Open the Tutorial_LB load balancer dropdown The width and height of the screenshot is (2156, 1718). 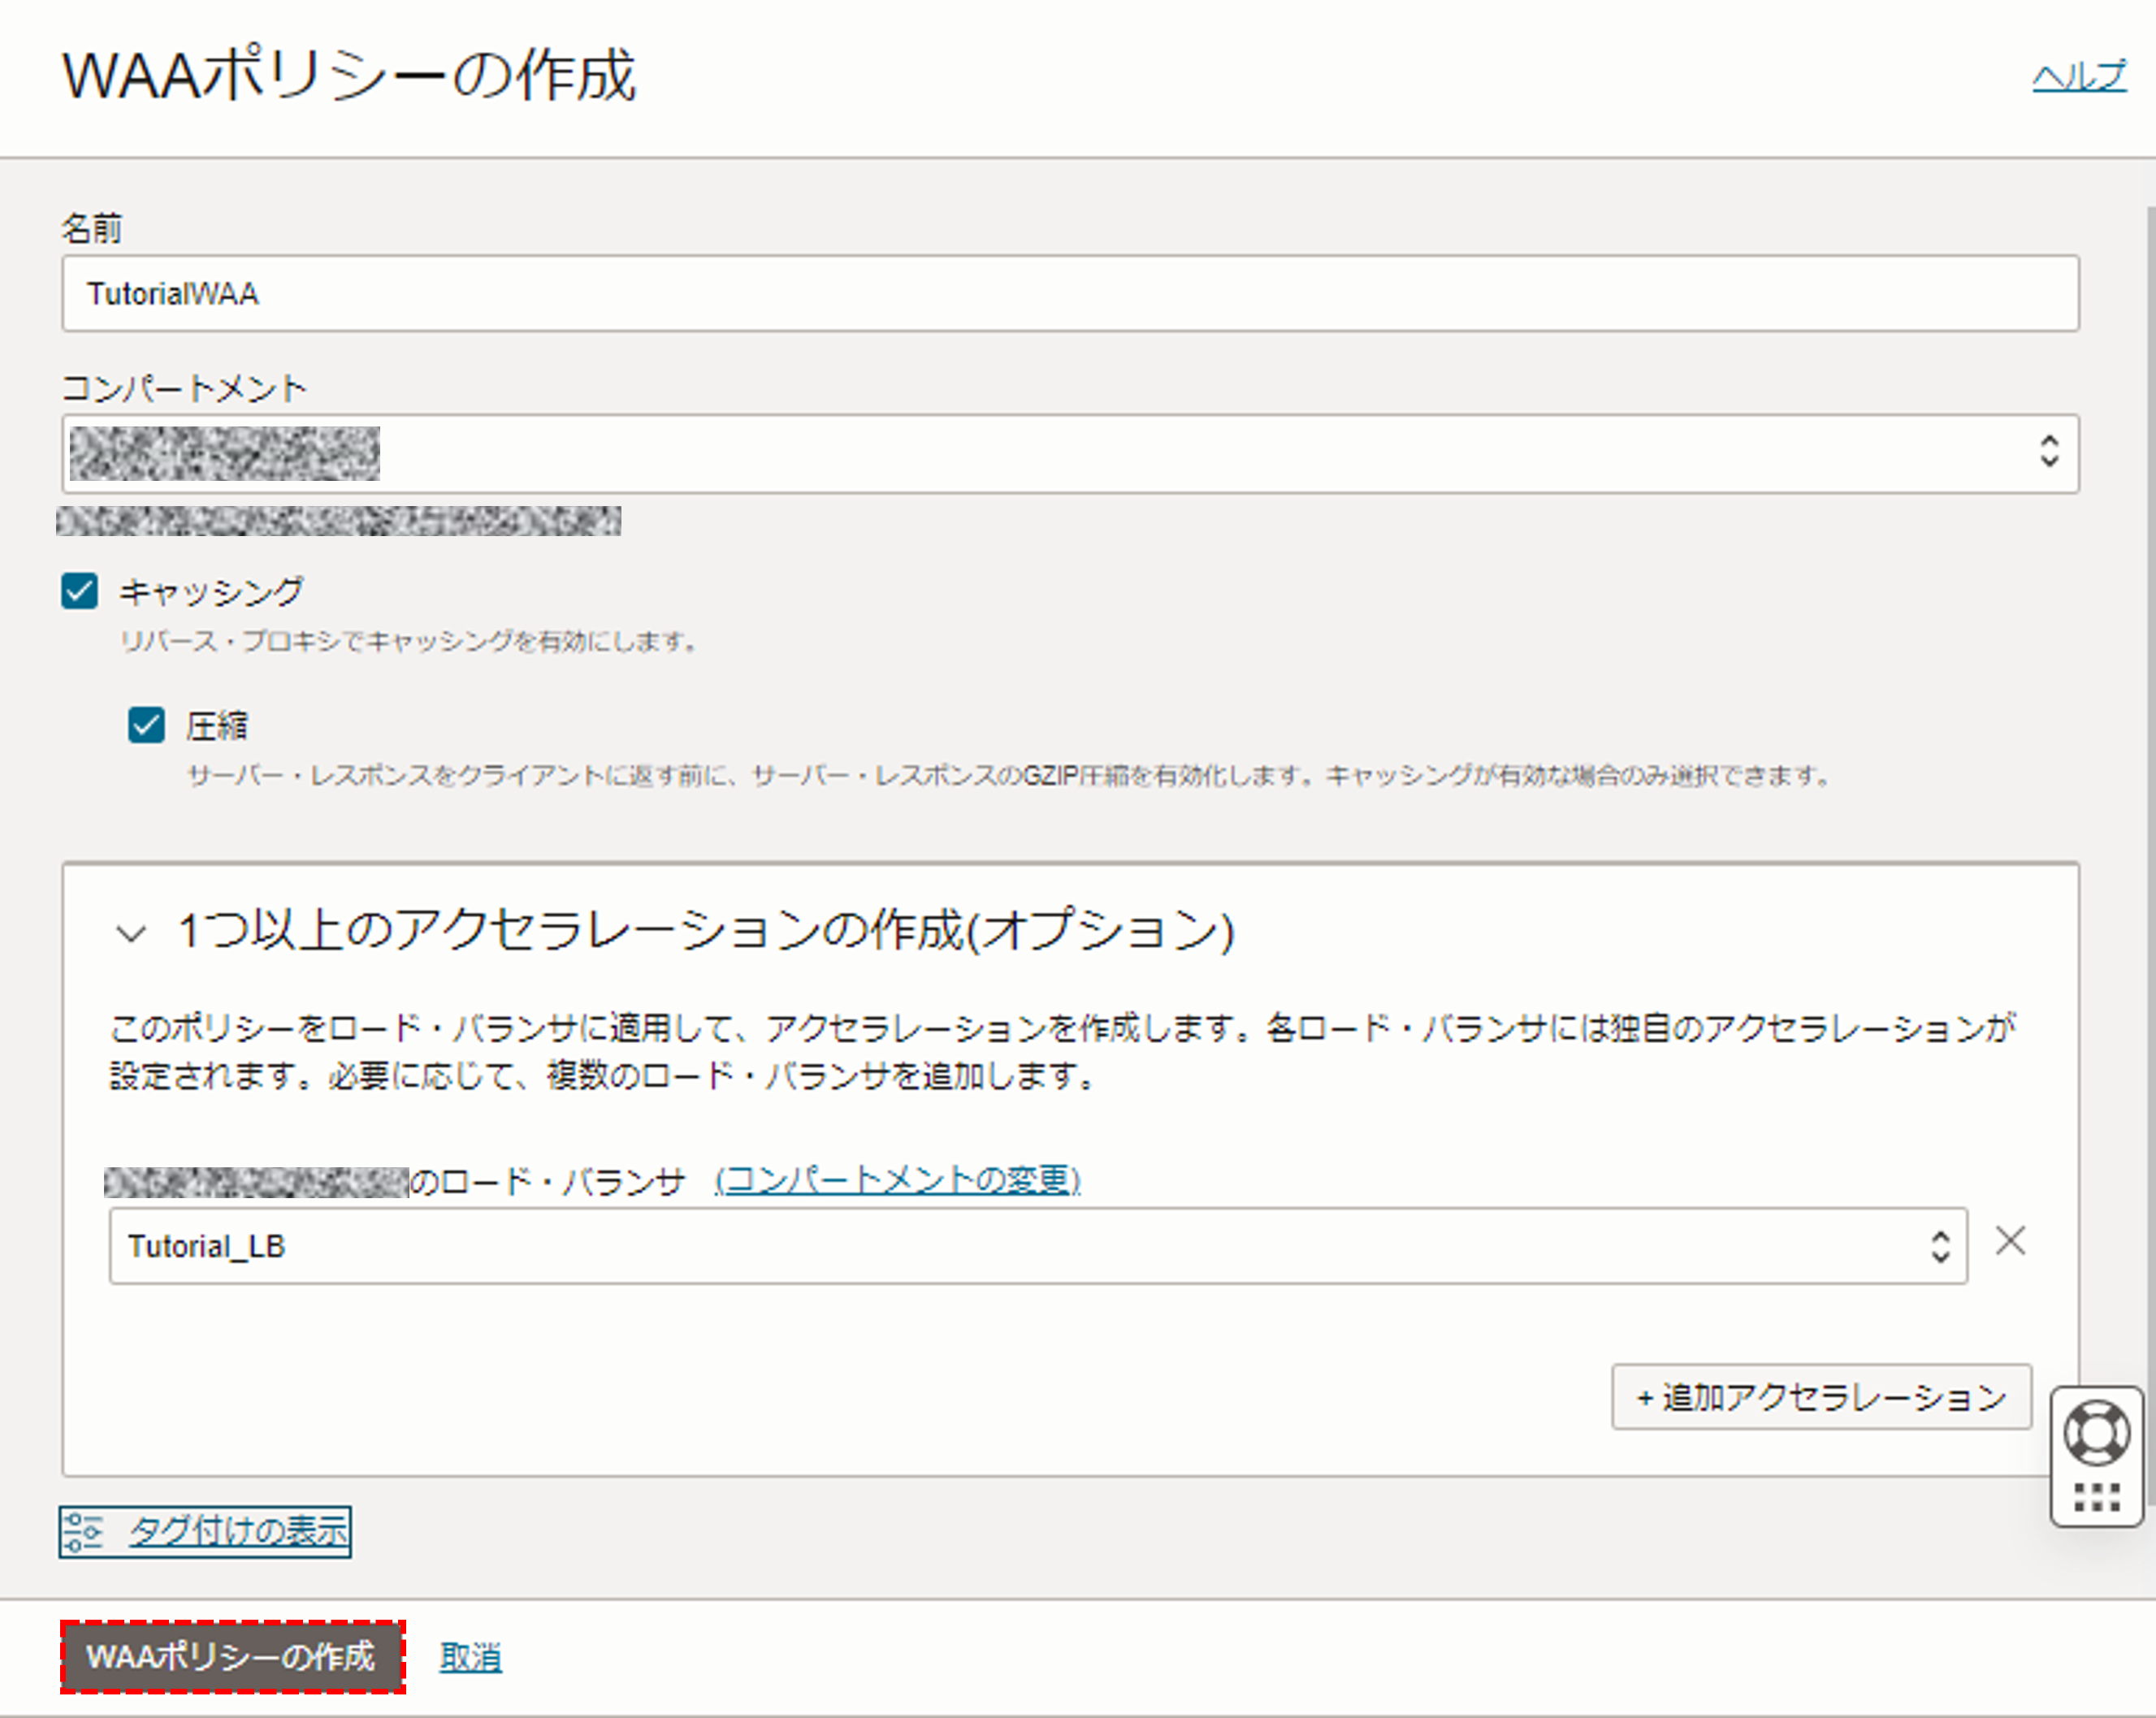coord(1037,1246)
